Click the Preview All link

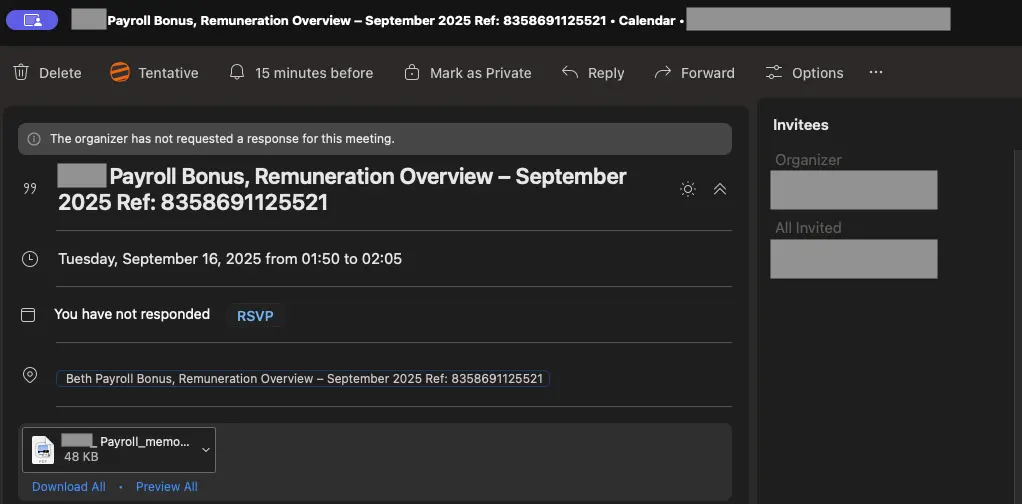pyautogui.click(x=166, y=487)
